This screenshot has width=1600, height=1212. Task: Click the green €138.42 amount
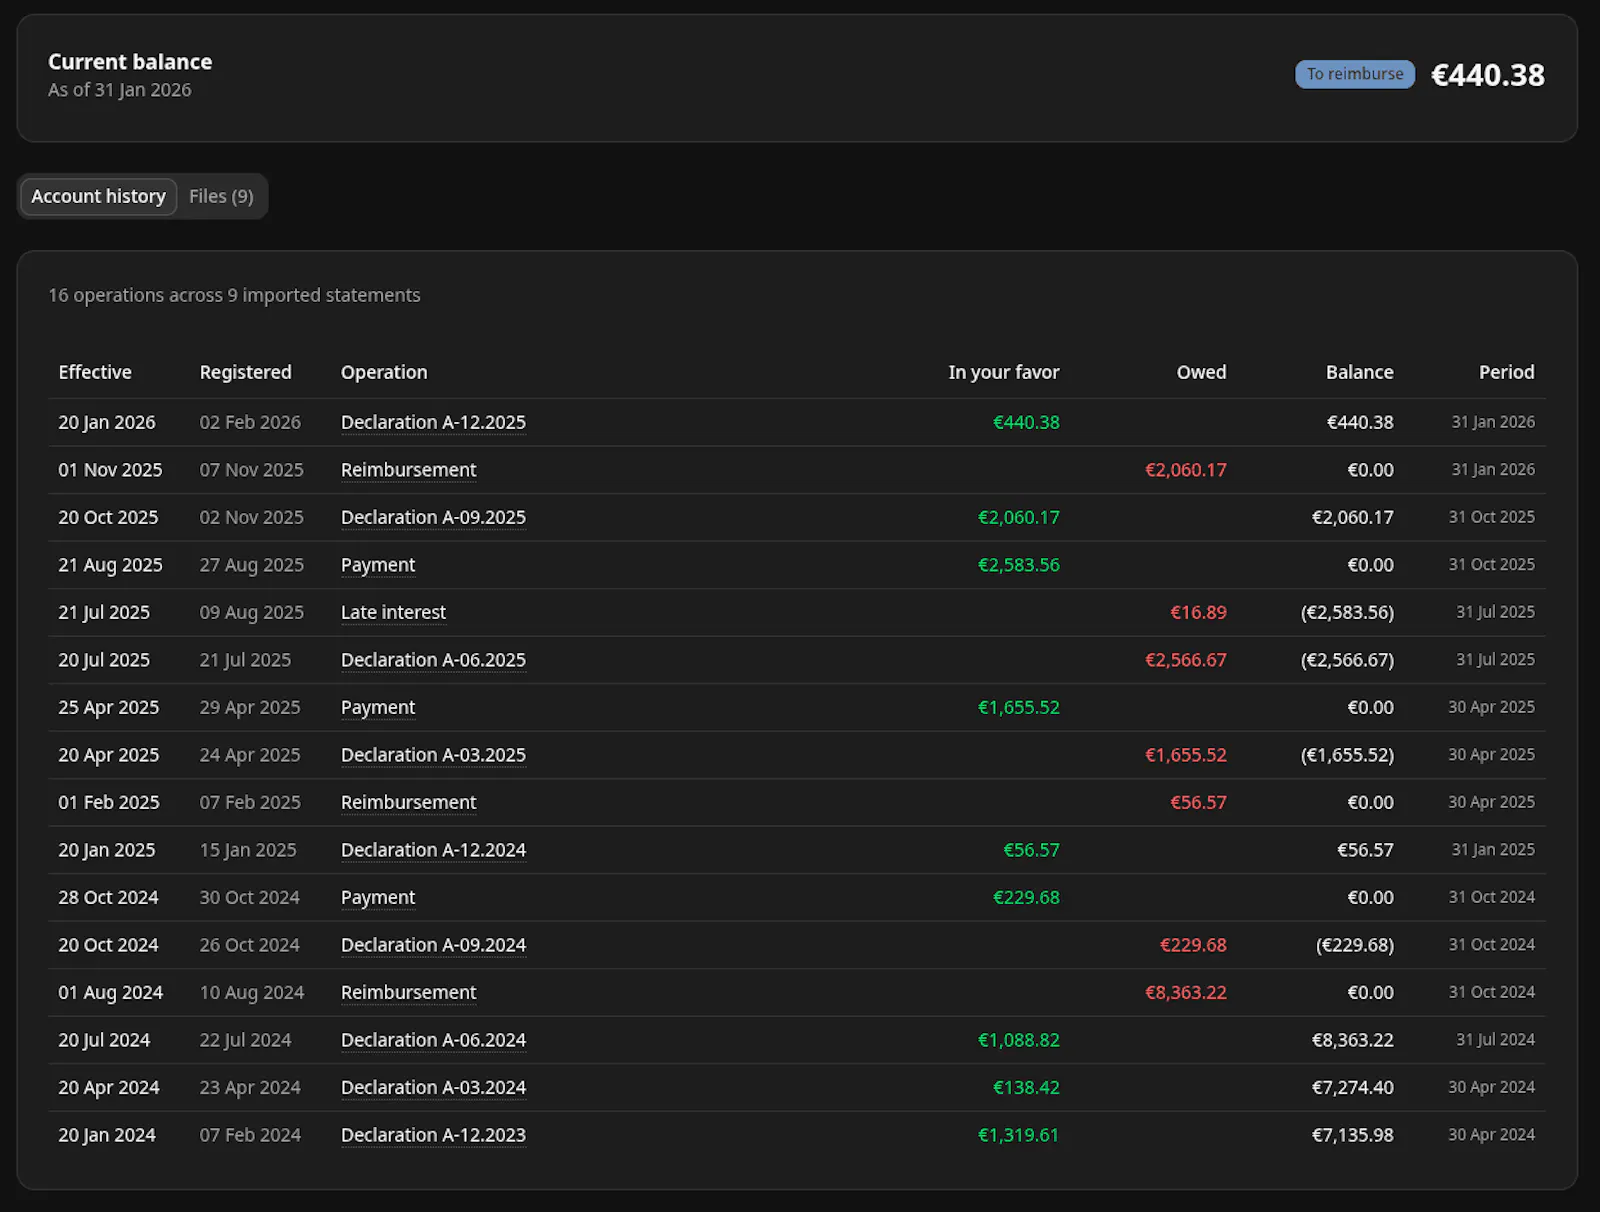pyautogui.click(x=1026, y=1087)
